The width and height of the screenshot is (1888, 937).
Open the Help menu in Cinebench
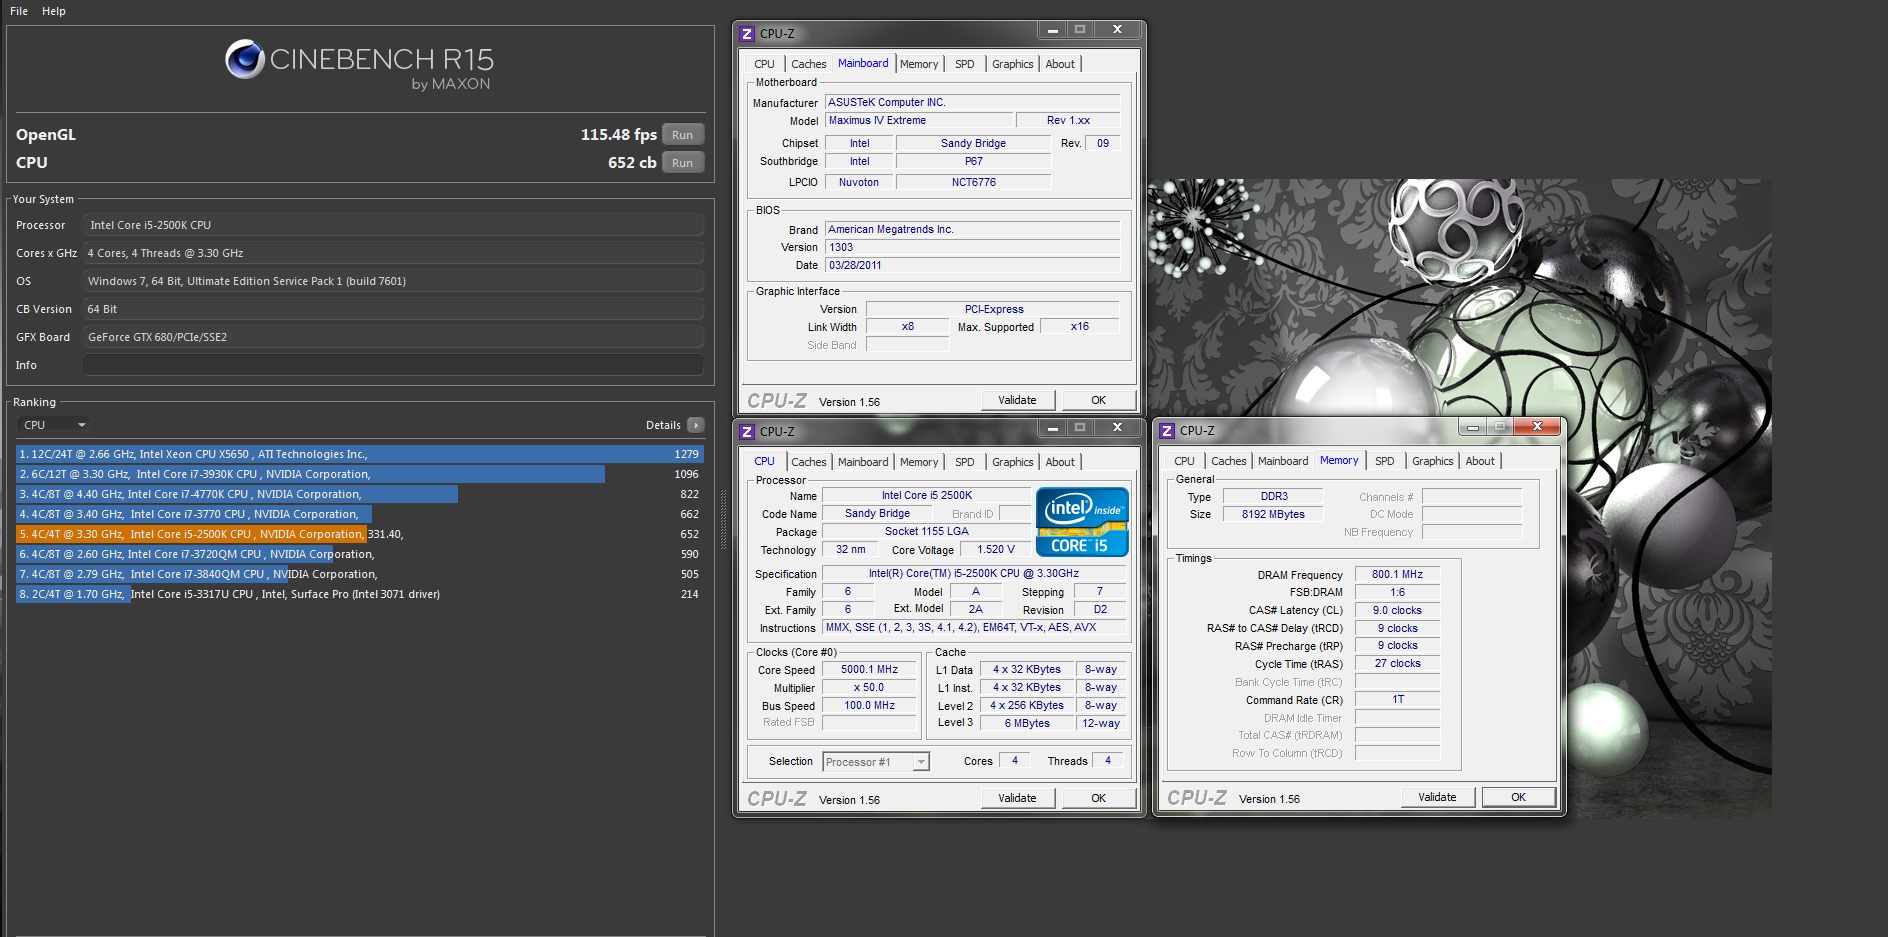[x=54, y=11]
